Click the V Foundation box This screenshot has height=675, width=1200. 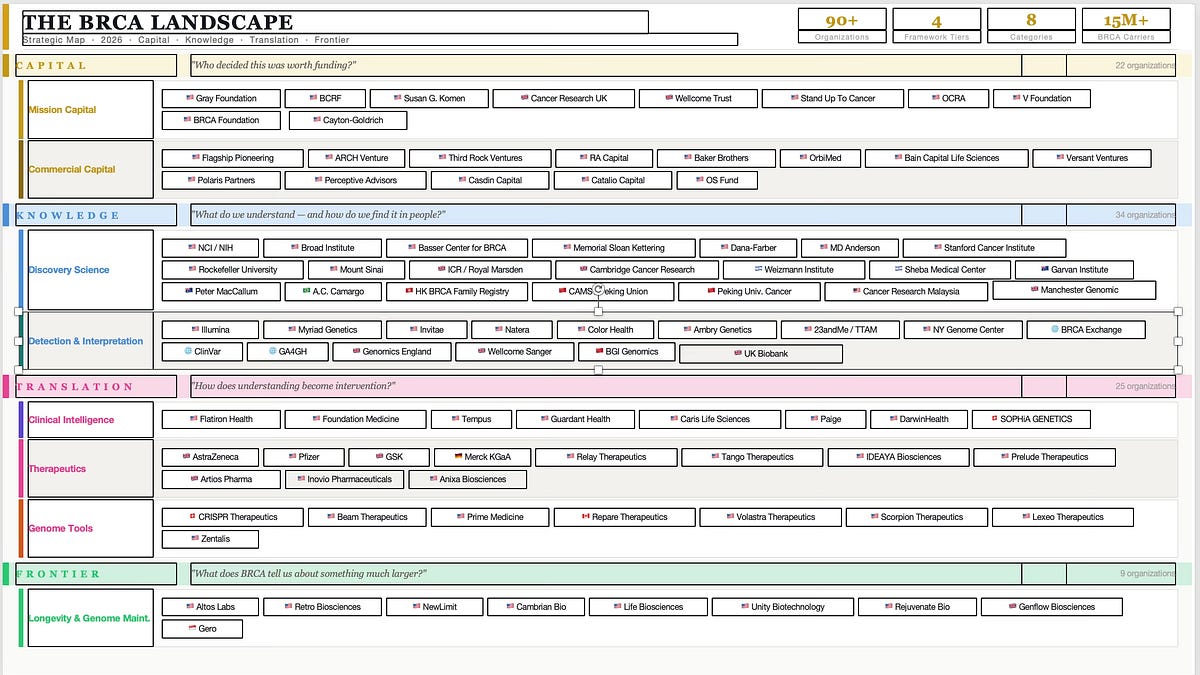coord(1043,98)
